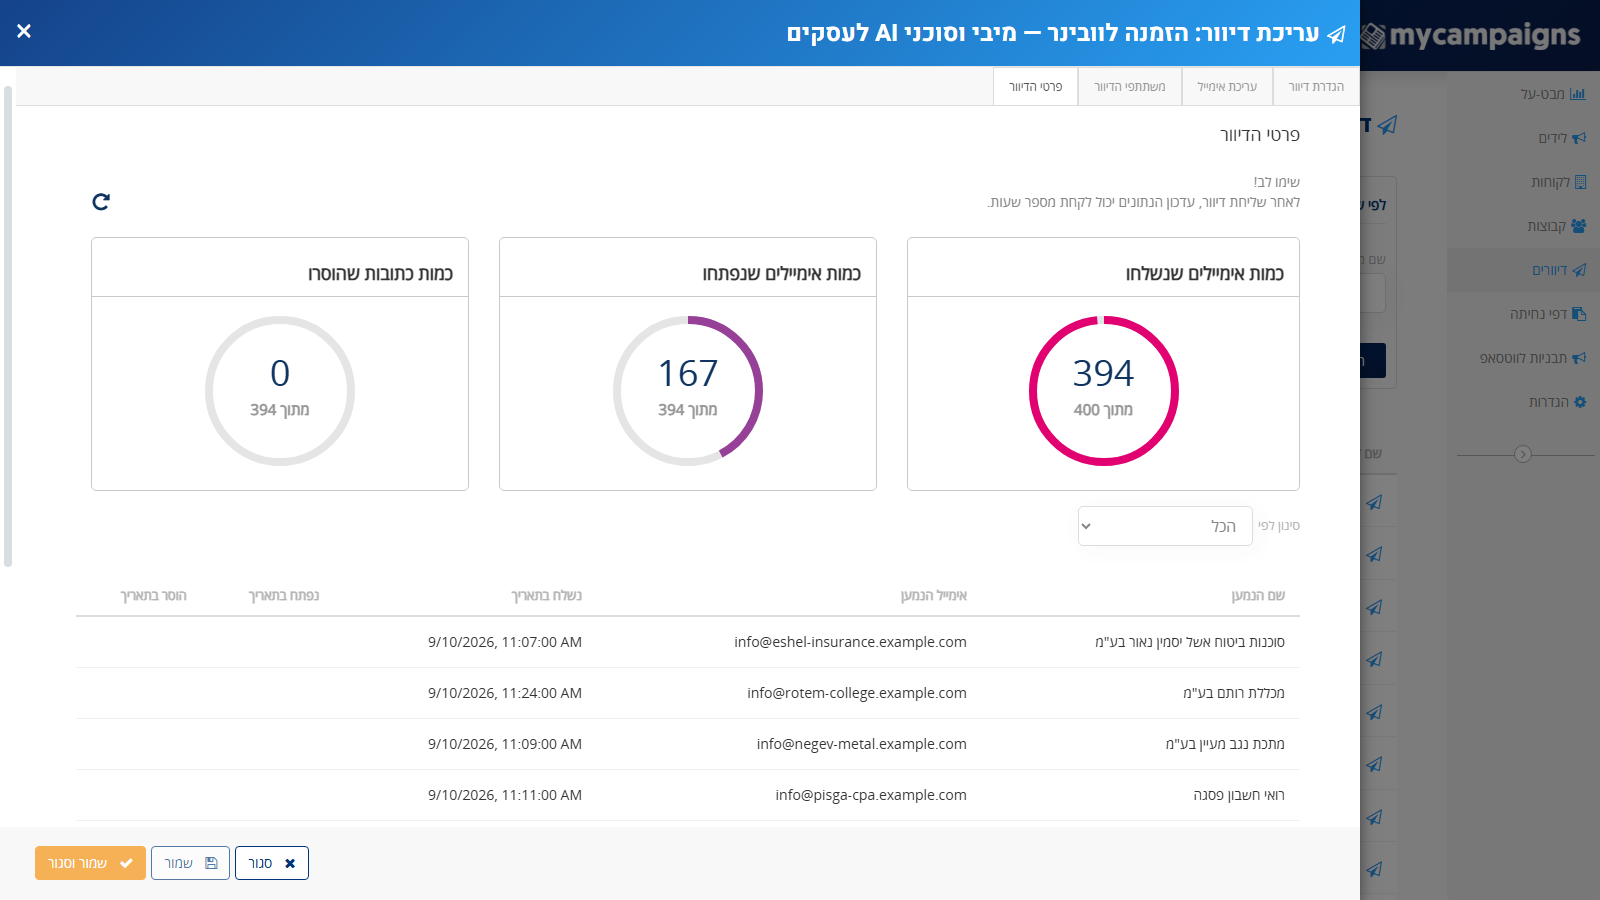The height and width of the screenshot is (900, 1600).
Task: Click the 'פרטי הדיוור' section heading
Action: (x=1260, y=135)
